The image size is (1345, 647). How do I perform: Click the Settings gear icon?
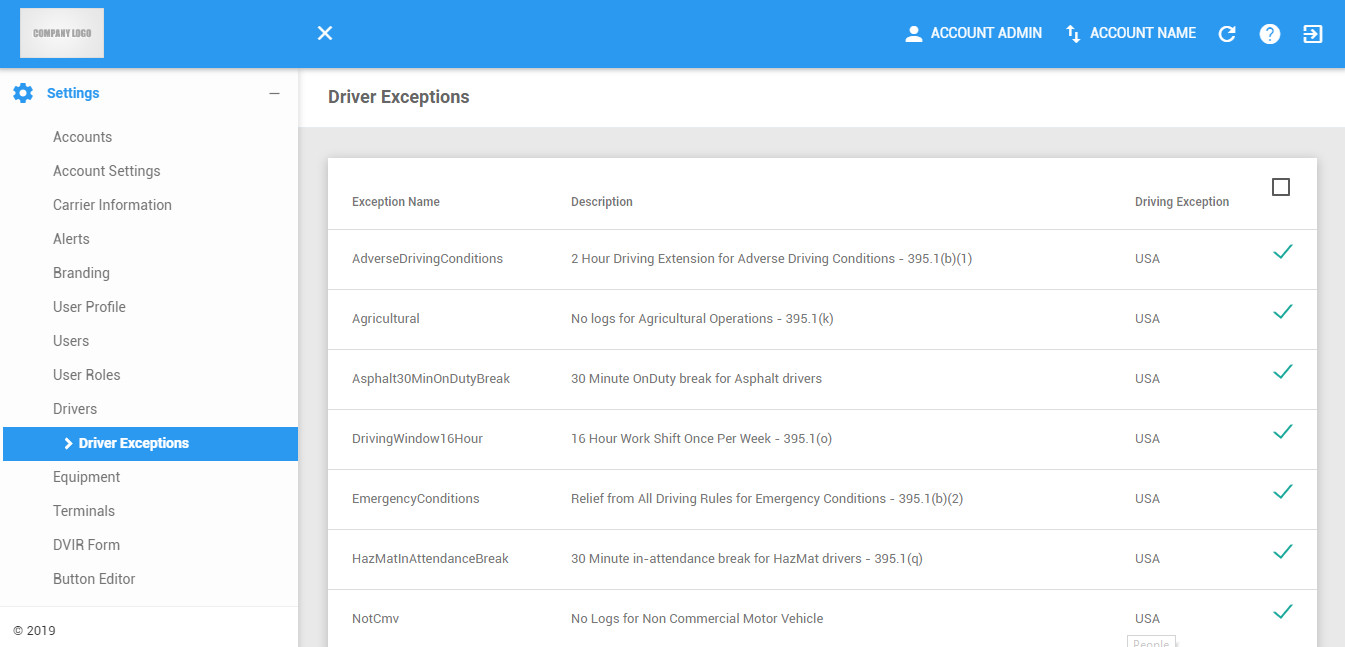(x=23, y=93)
